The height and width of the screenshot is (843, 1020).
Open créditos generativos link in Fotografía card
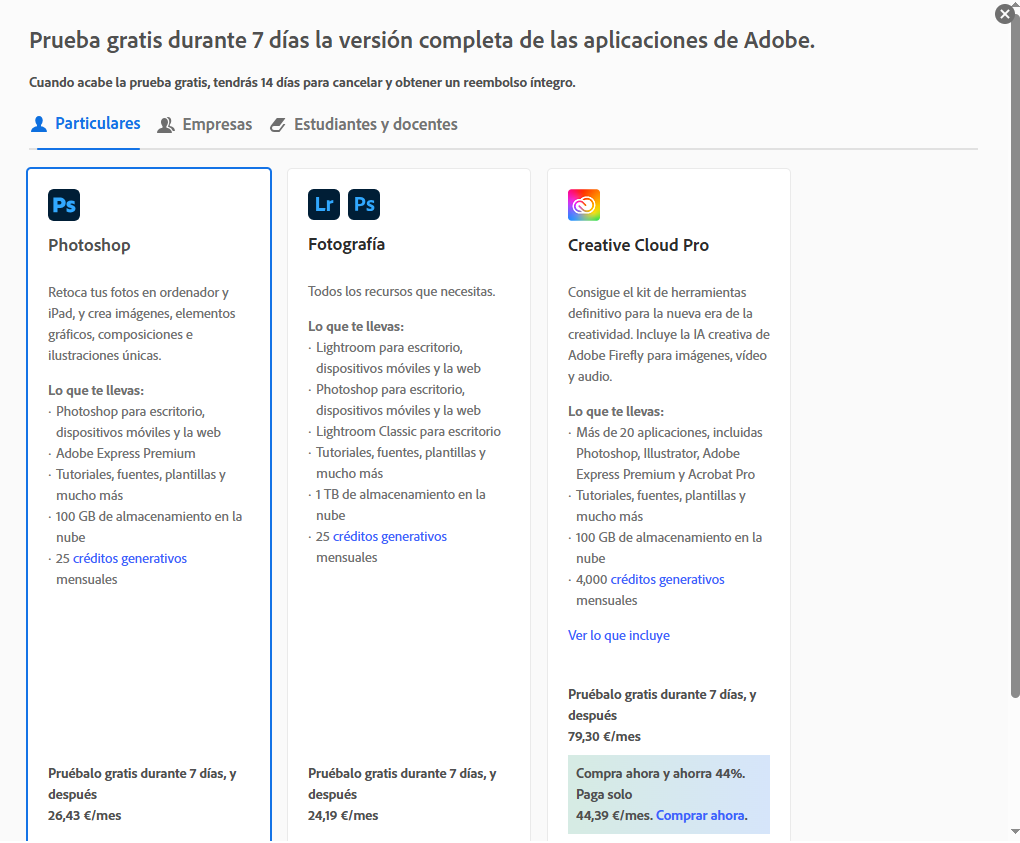click(x=390, y=537)
